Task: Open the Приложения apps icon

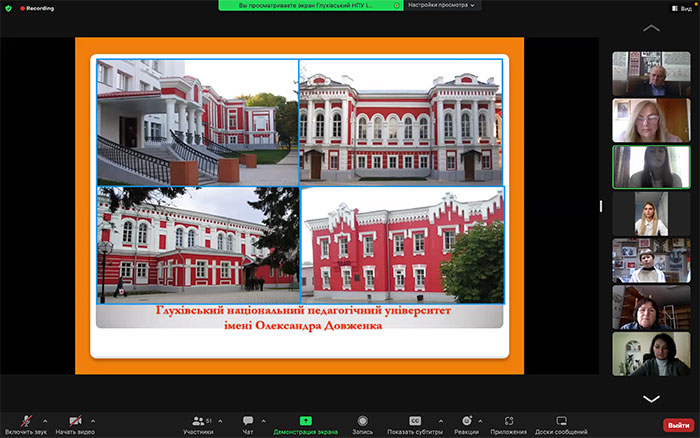Action: 508,421
